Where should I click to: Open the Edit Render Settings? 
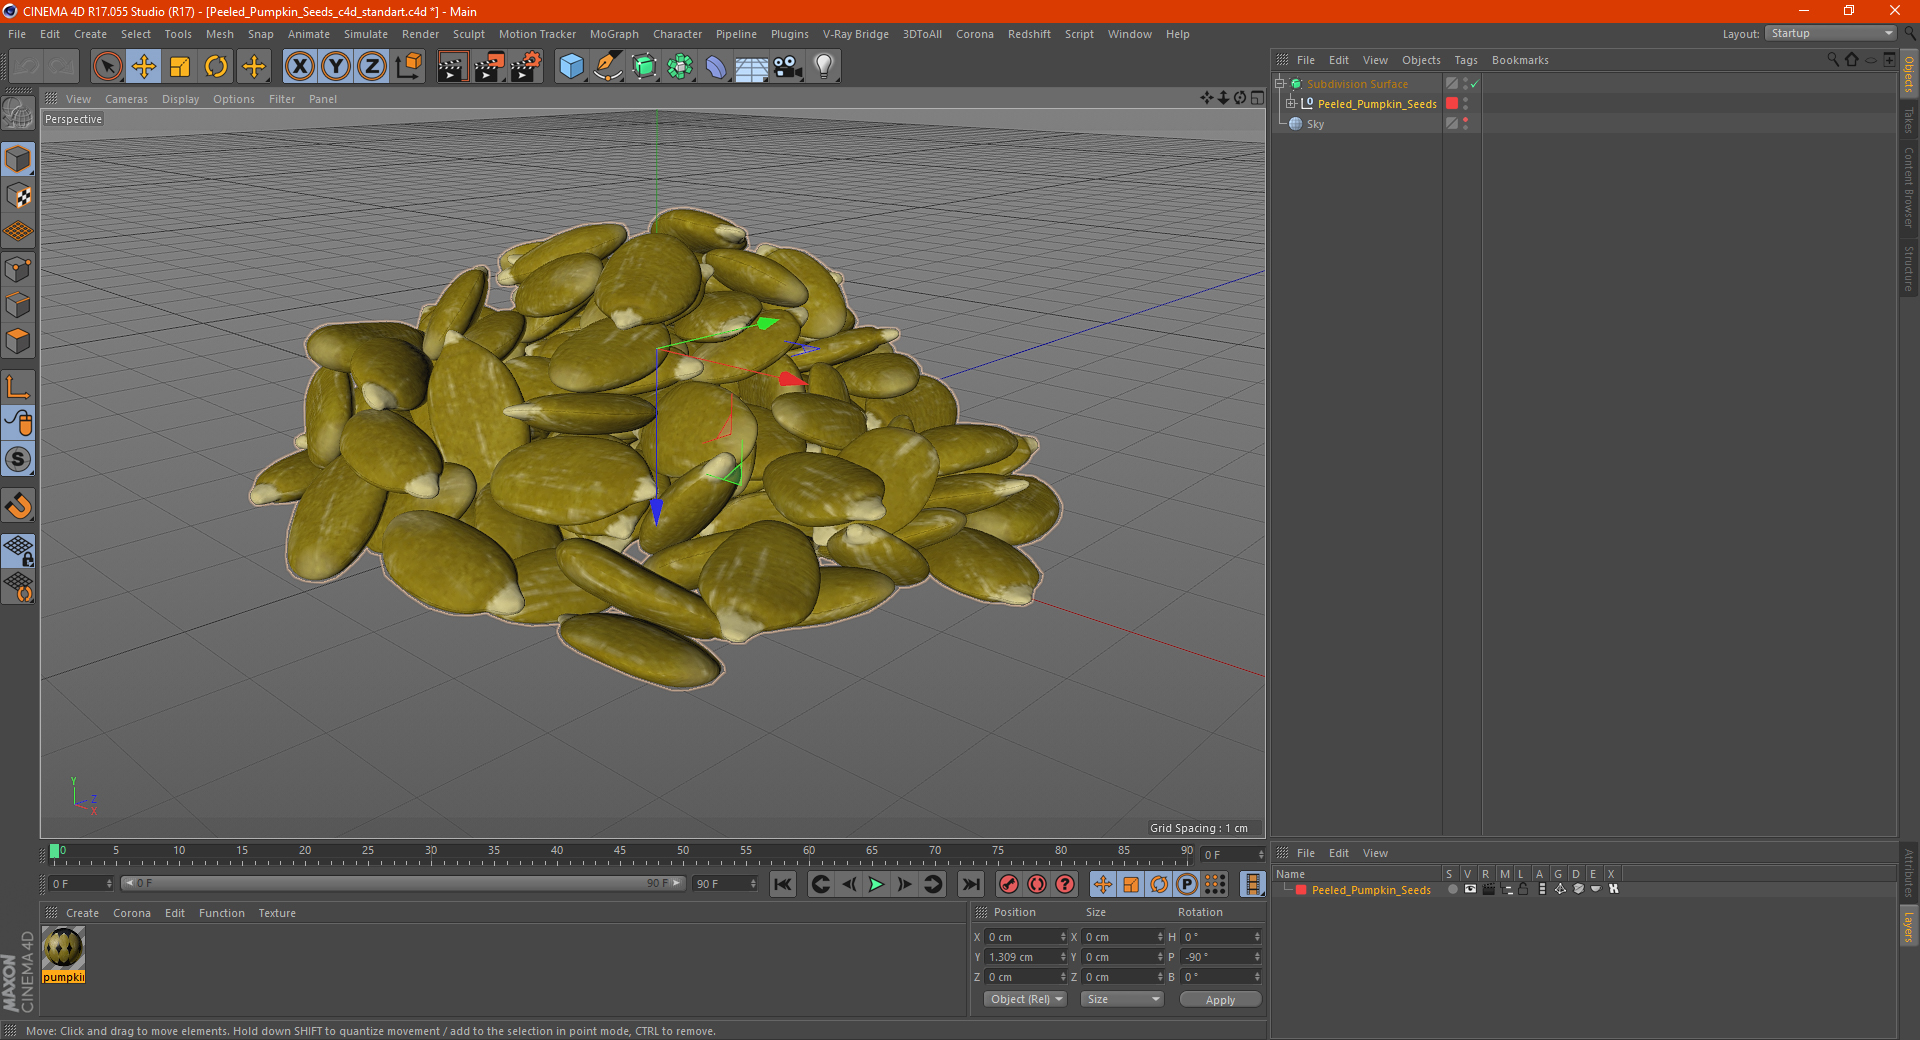click(526, 67)
